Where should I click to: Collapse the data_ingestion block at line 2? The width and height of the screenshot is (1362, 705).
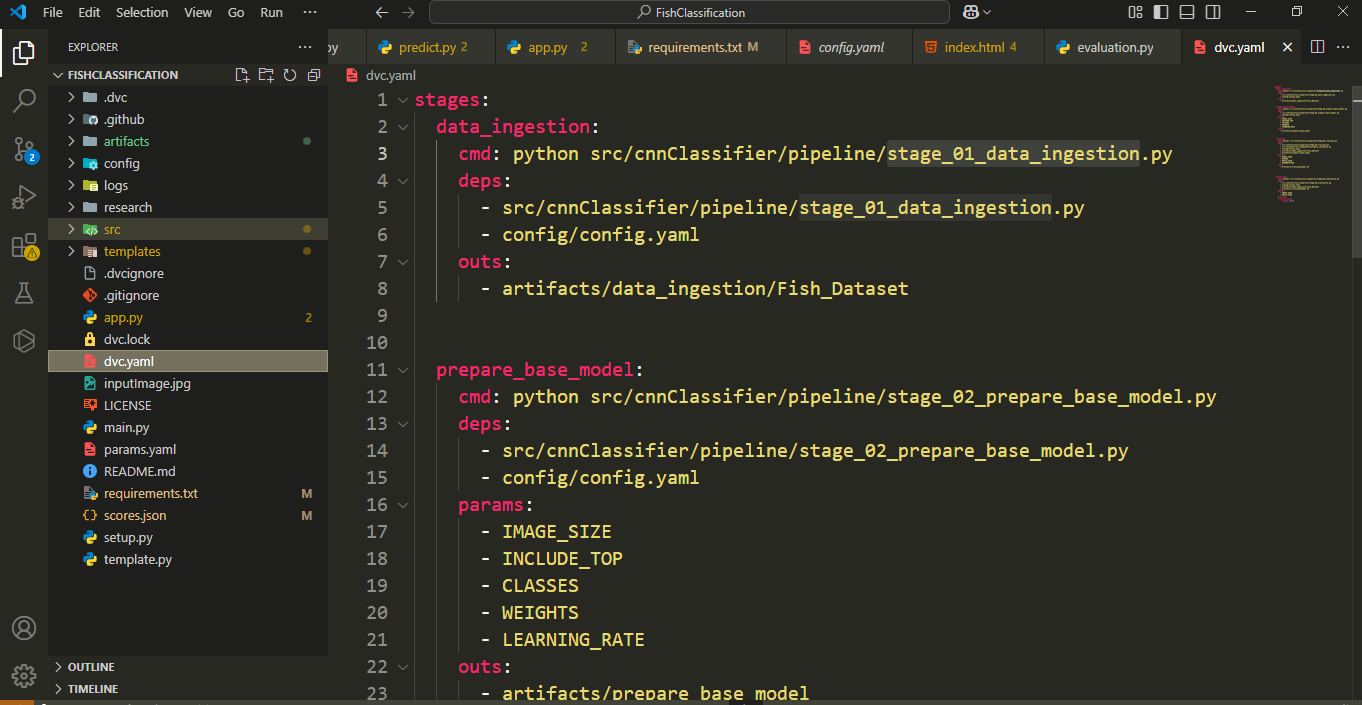(403, 127)
